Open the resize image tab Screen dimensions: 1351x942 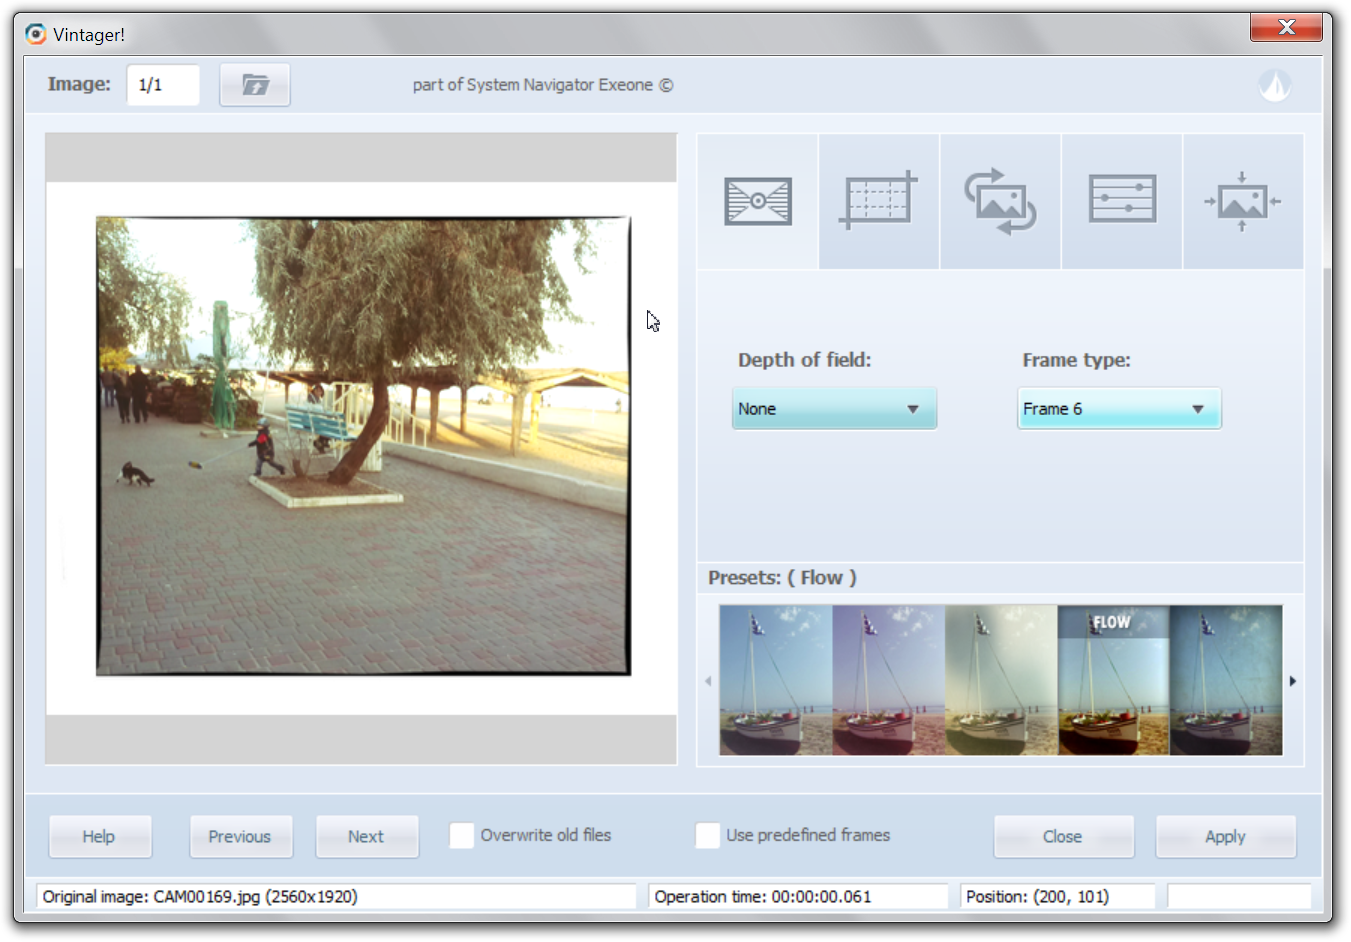click(1243, 201)
